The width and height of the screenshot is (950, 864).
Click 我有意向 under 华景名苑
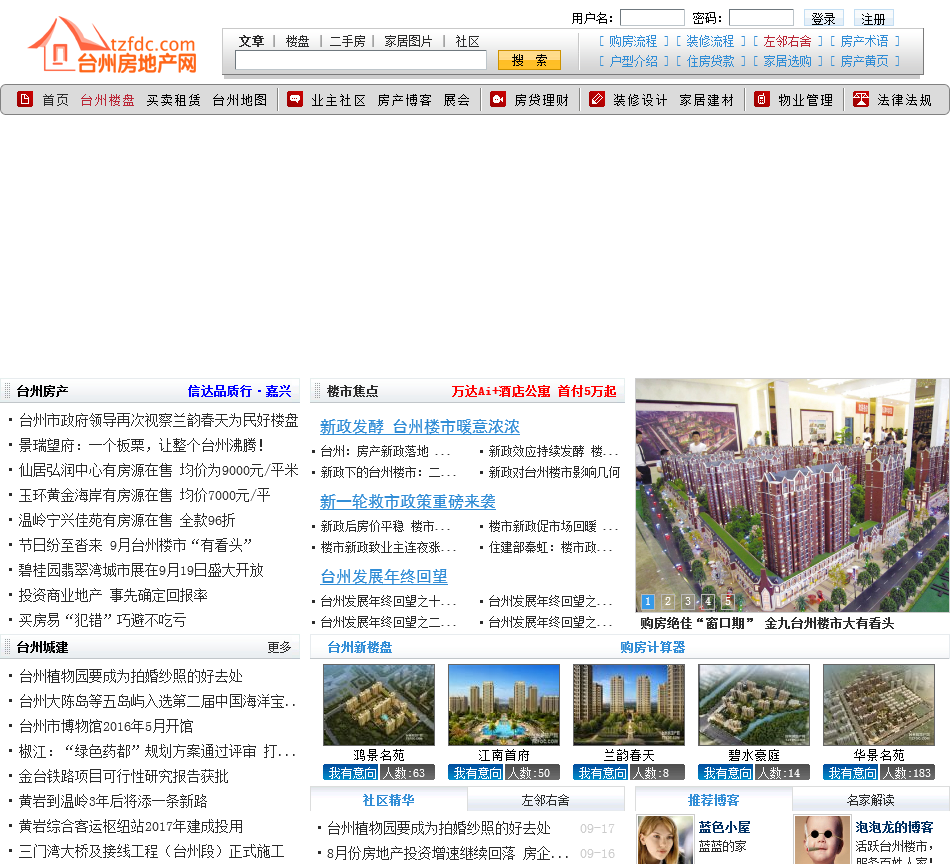tap(851, 773)
